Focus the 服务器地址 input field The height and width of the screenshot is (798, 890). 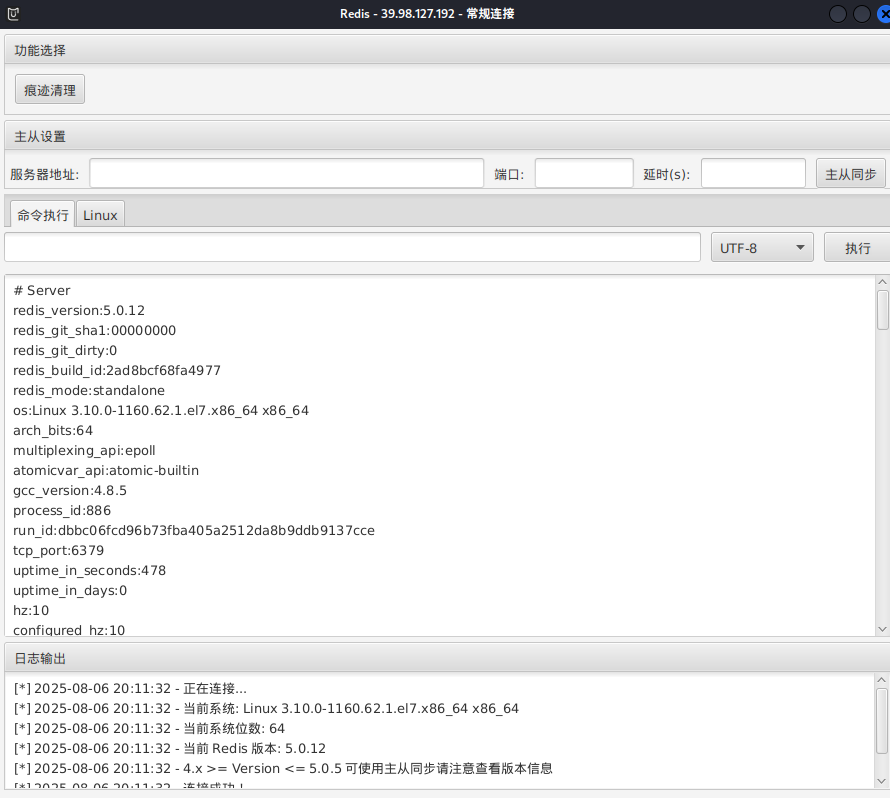pos(287,173)
